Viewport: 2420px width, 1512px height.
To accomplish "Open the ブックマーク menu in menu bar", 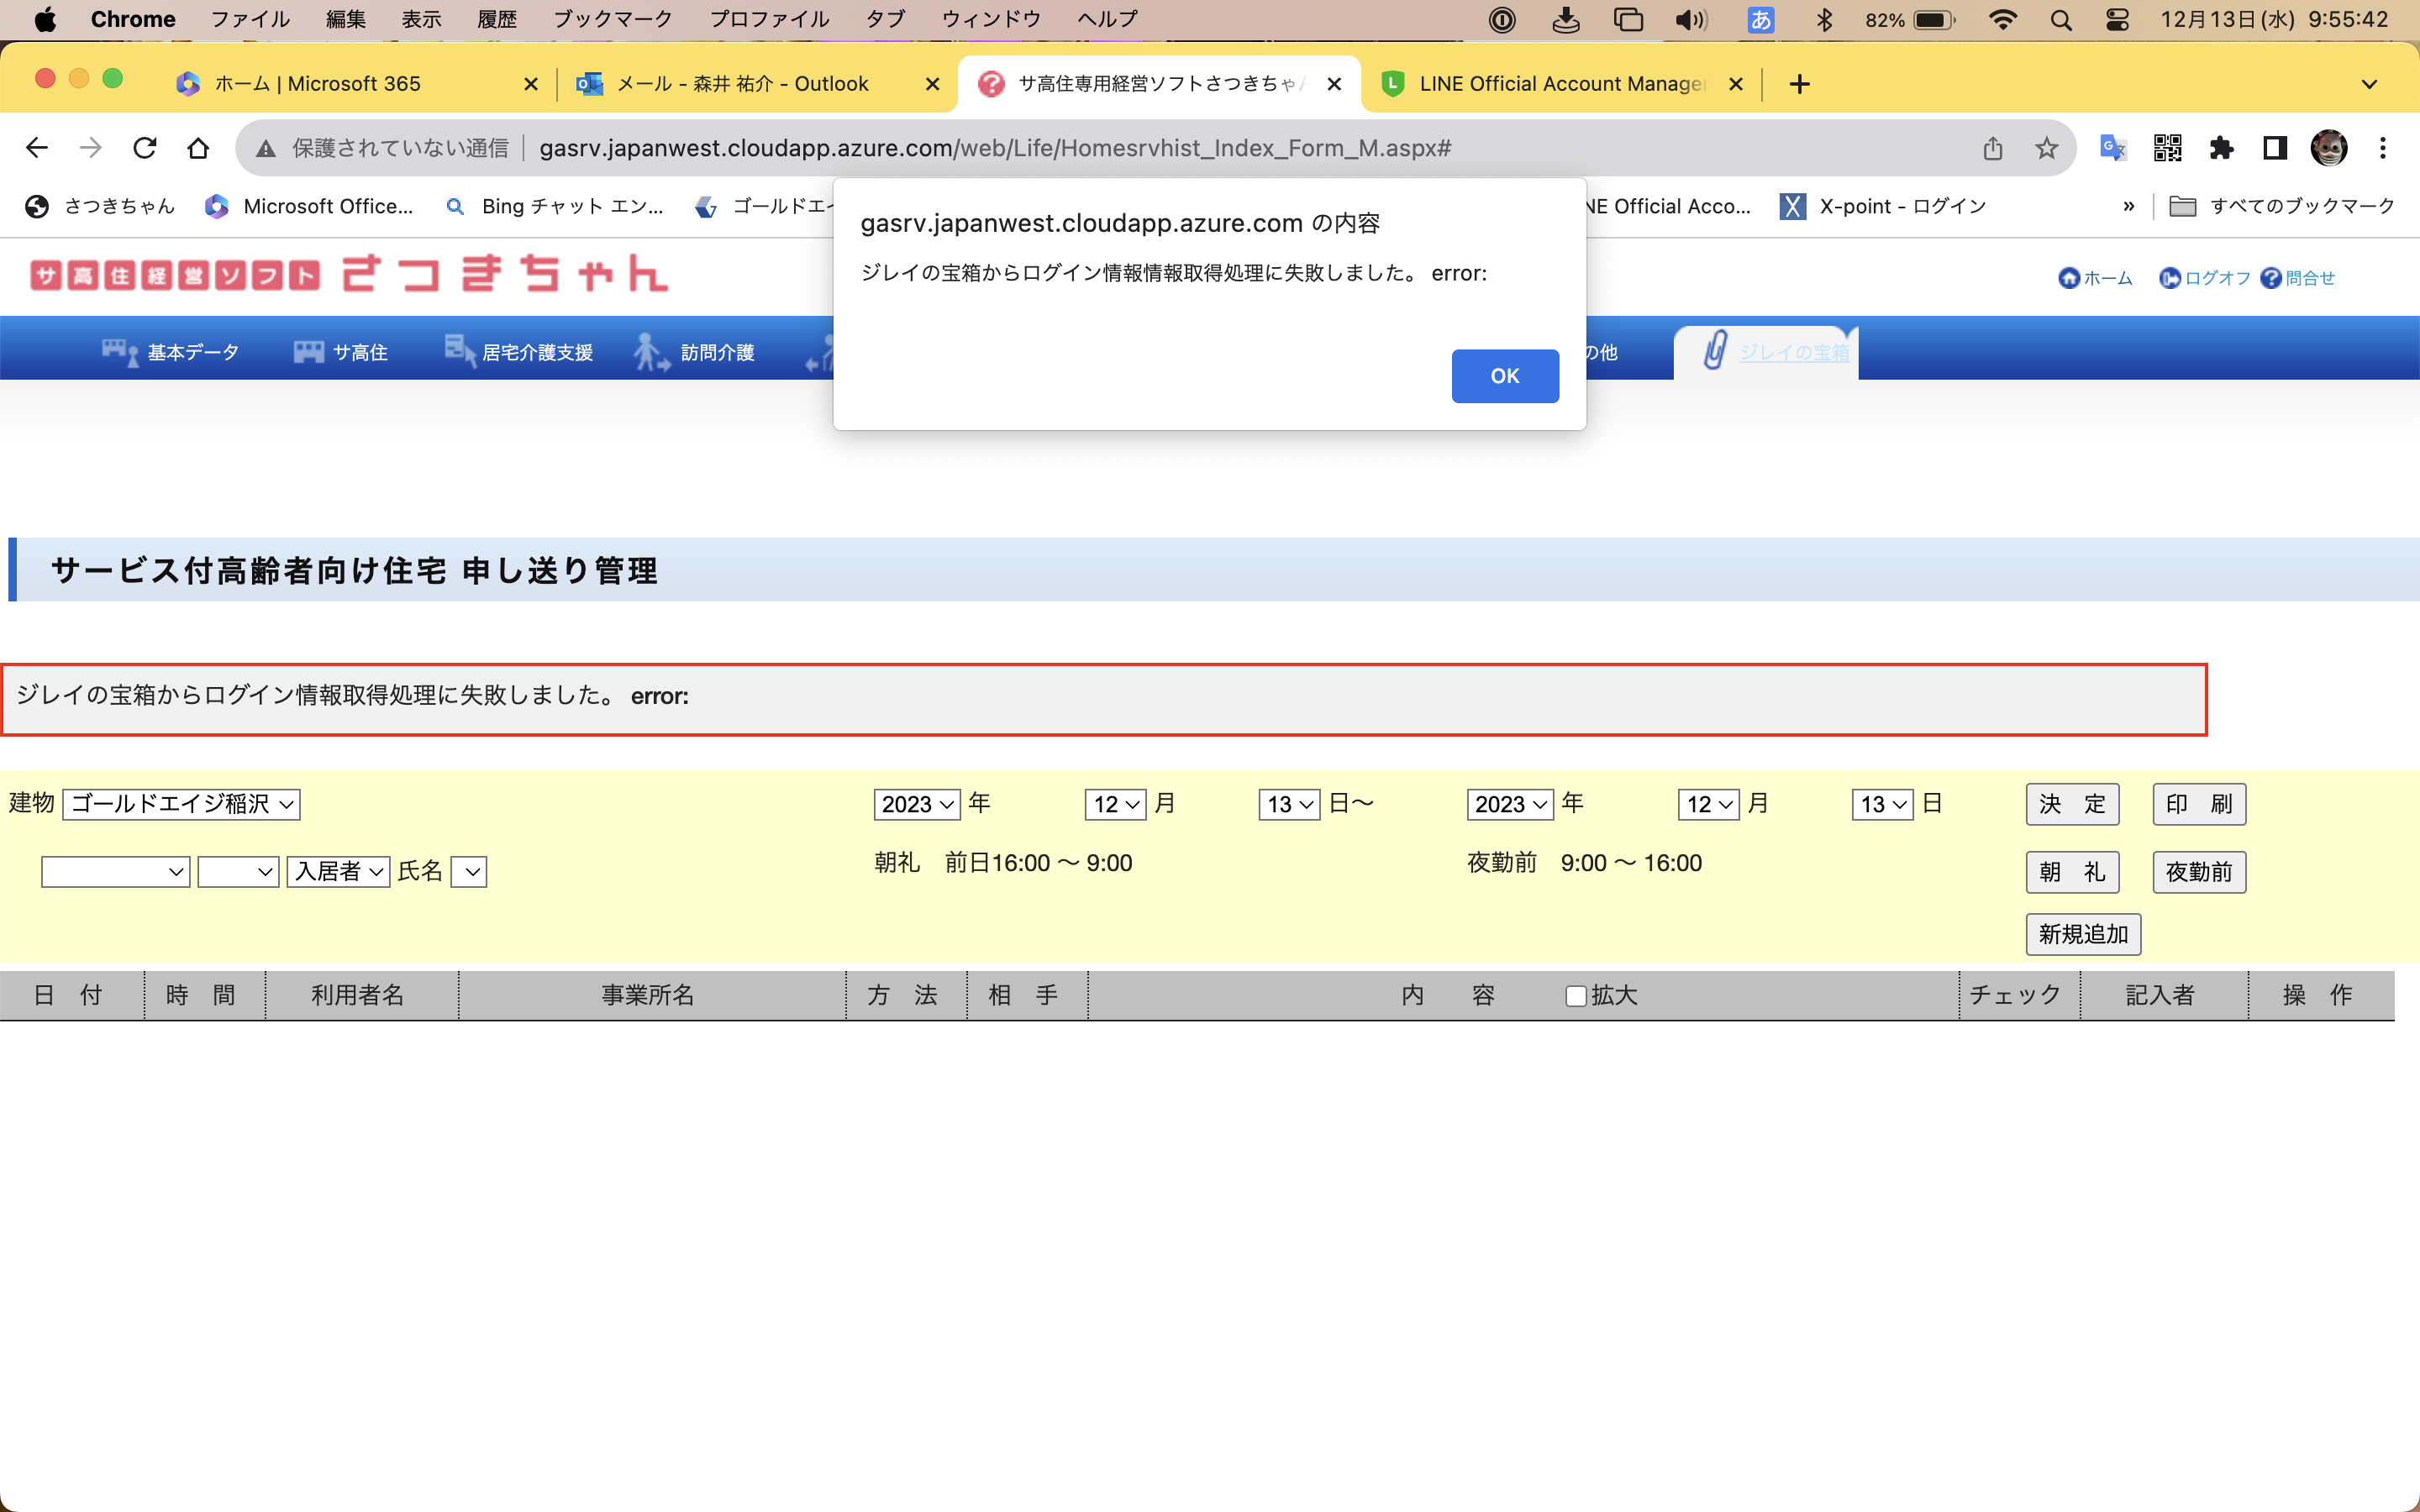I will pyautogui.click(x=612, y=19).
